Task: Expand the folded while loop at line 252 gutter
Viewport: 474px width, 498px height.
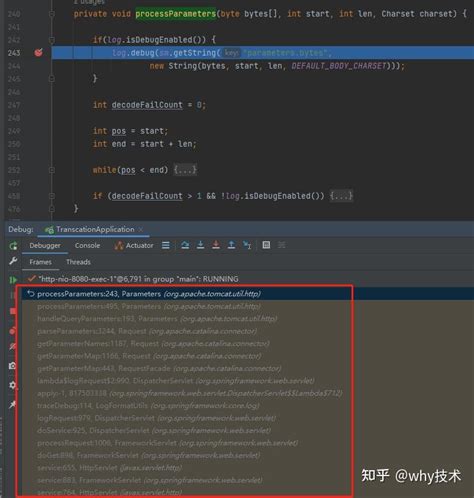Action: point(52,170)
